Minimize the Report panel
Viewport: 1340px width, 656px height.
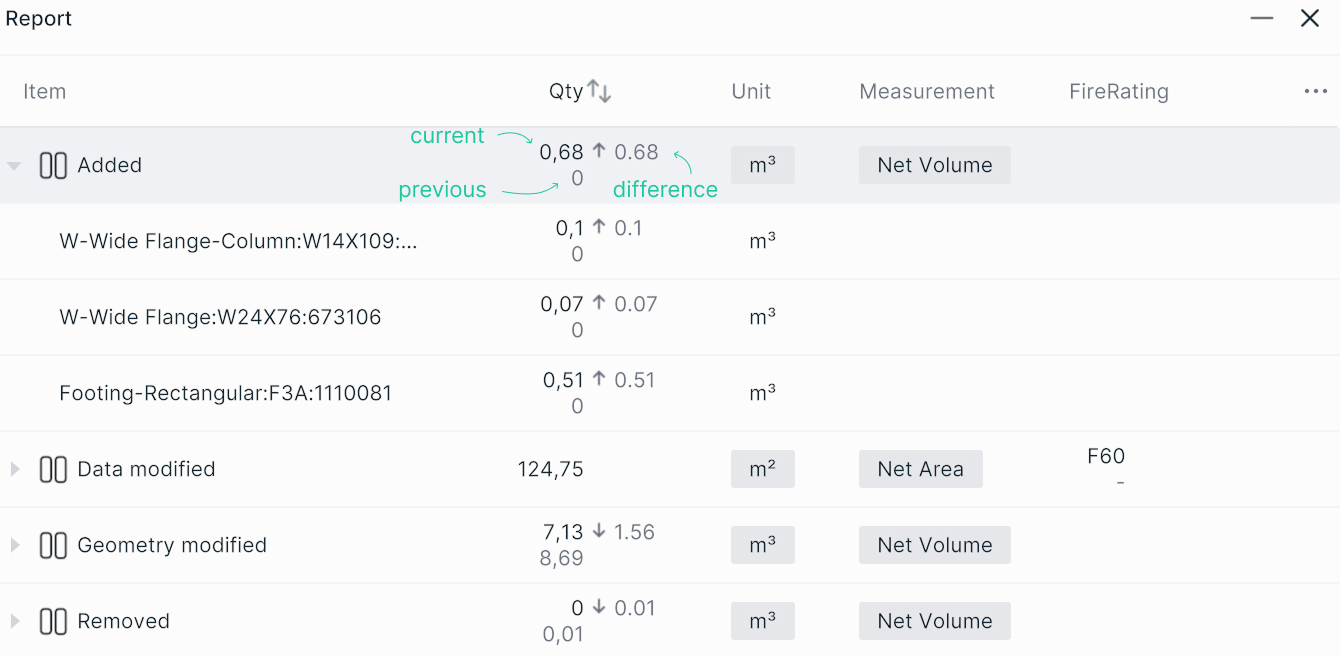pos(1261,19)
